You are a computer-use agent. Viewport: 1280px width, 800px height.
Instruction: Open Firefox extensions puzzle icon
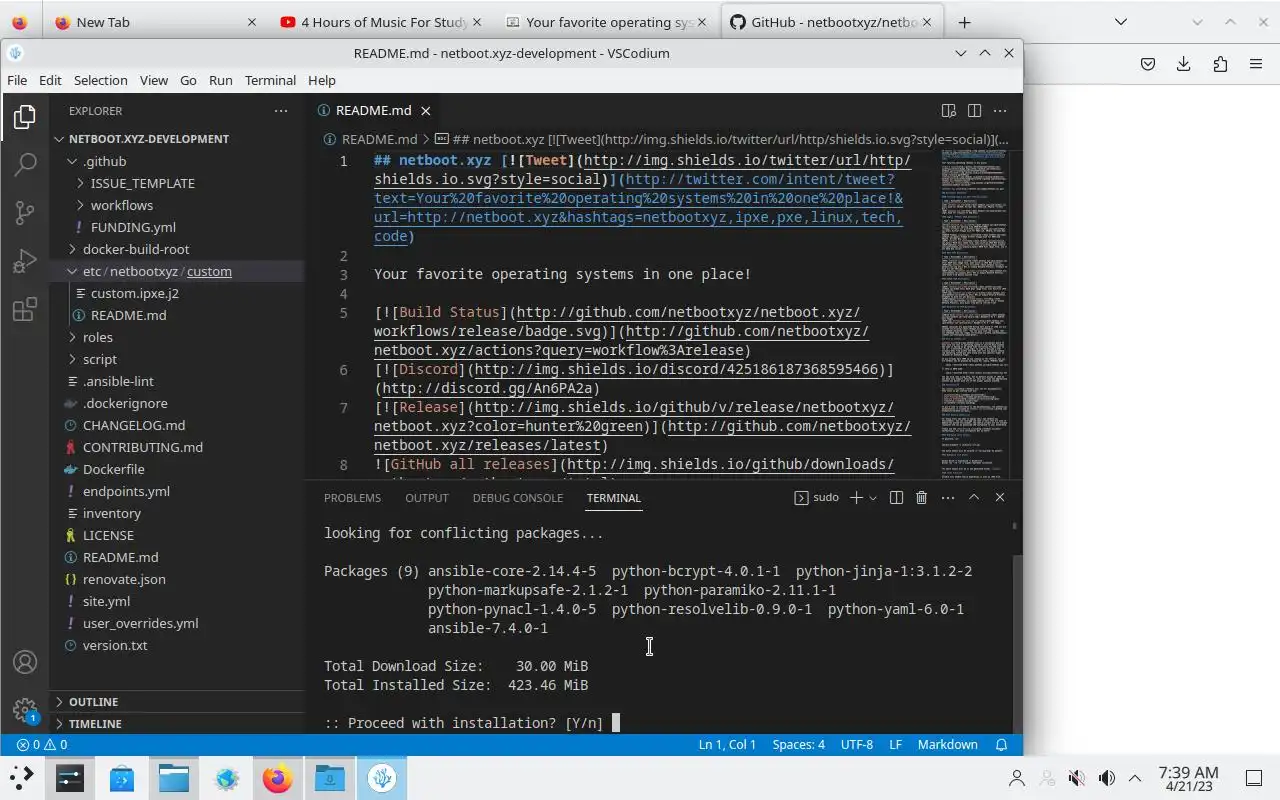1220,64
